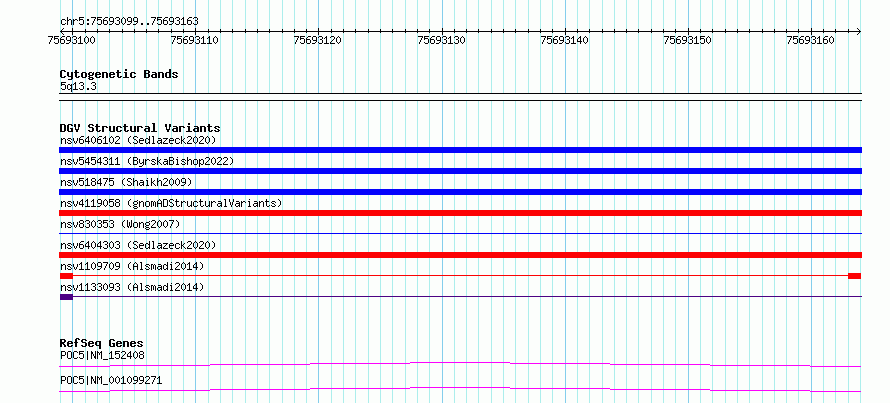Image resolution: width=890 pixels, height=403 pixels.
Task: Click ruler position 75693140
Action: (x=565, y=40)
